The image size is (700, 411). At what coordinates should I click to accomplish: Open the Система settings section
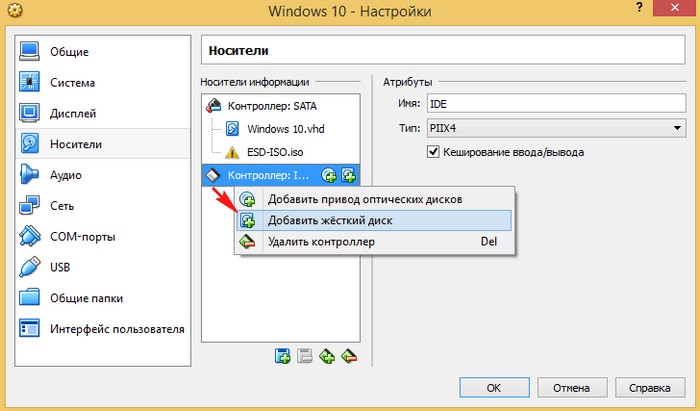pyautogui.click(x=71, y=82)
